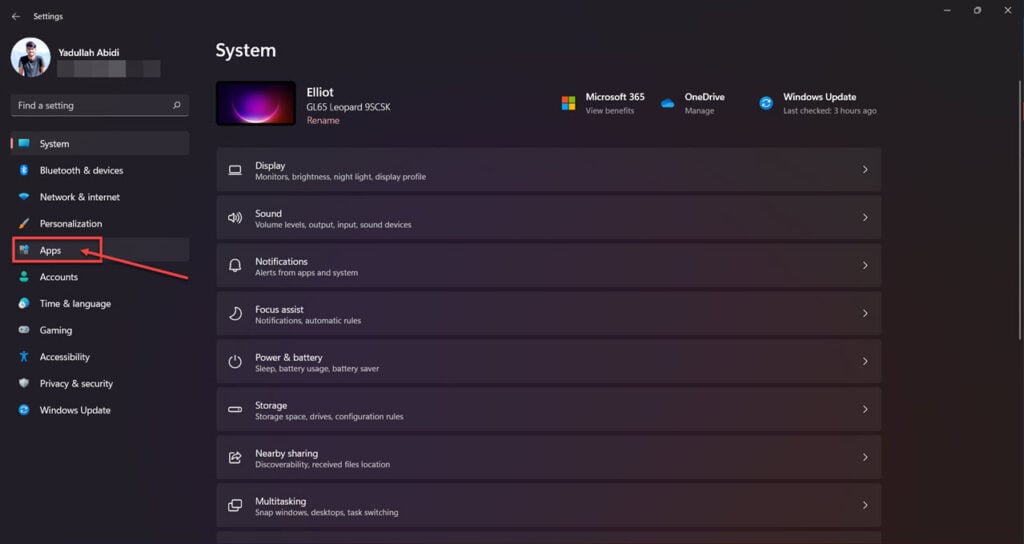
Task: Click the OneDrive cloud icon
Action: click(667, 103)
